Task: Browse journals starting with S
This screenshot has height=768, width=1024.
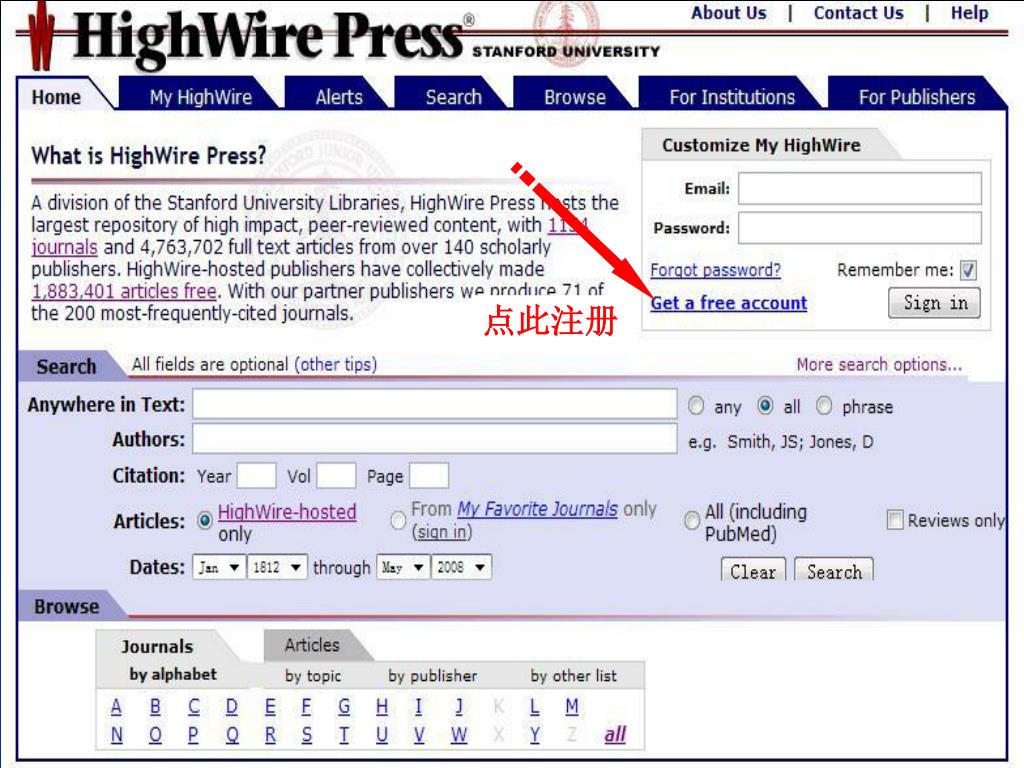Action: (306, 735)
